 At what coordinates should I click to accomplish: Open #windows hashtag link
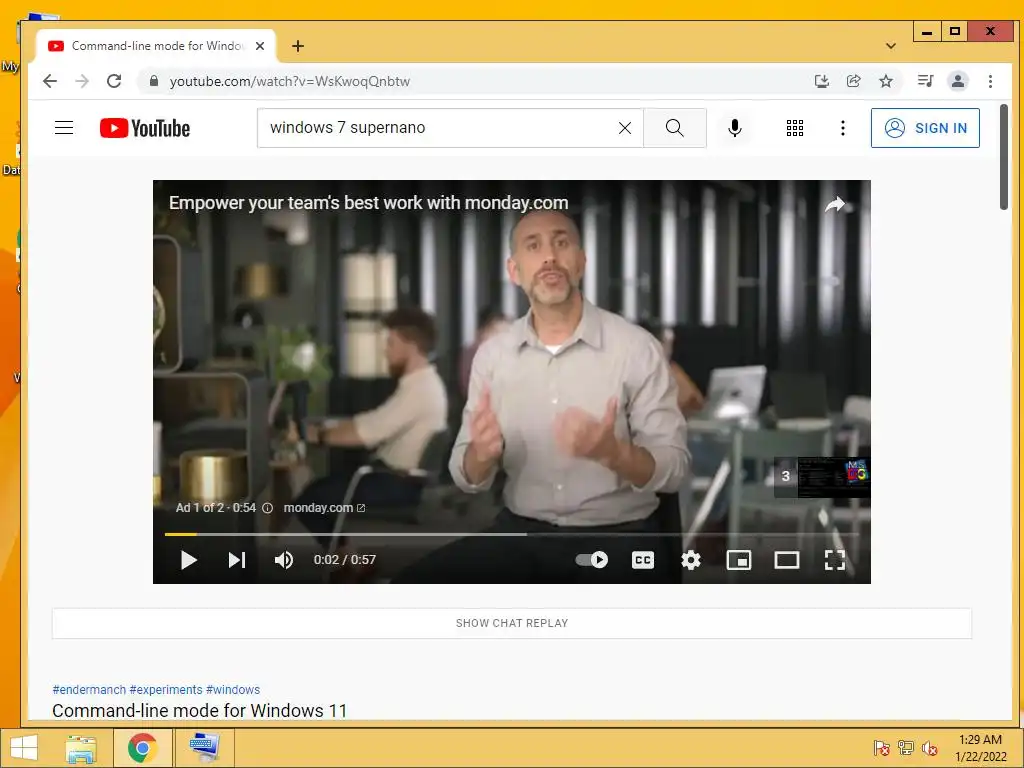click(232, 690)
